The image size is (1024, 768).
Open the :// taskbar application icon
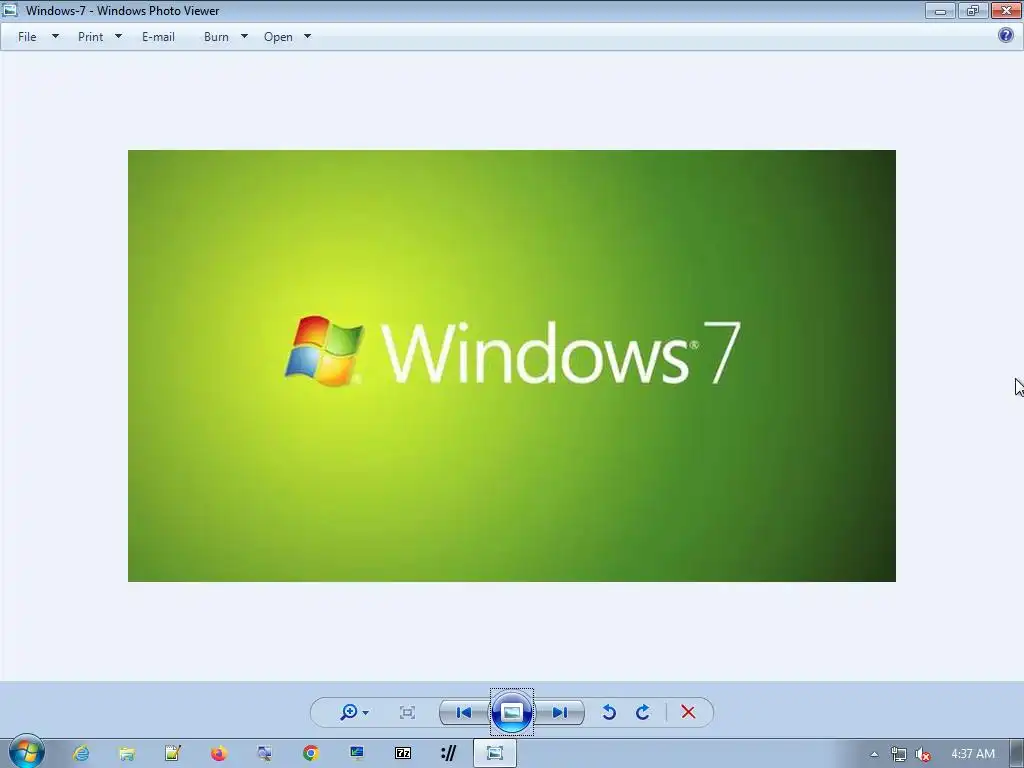coord(449,754)
